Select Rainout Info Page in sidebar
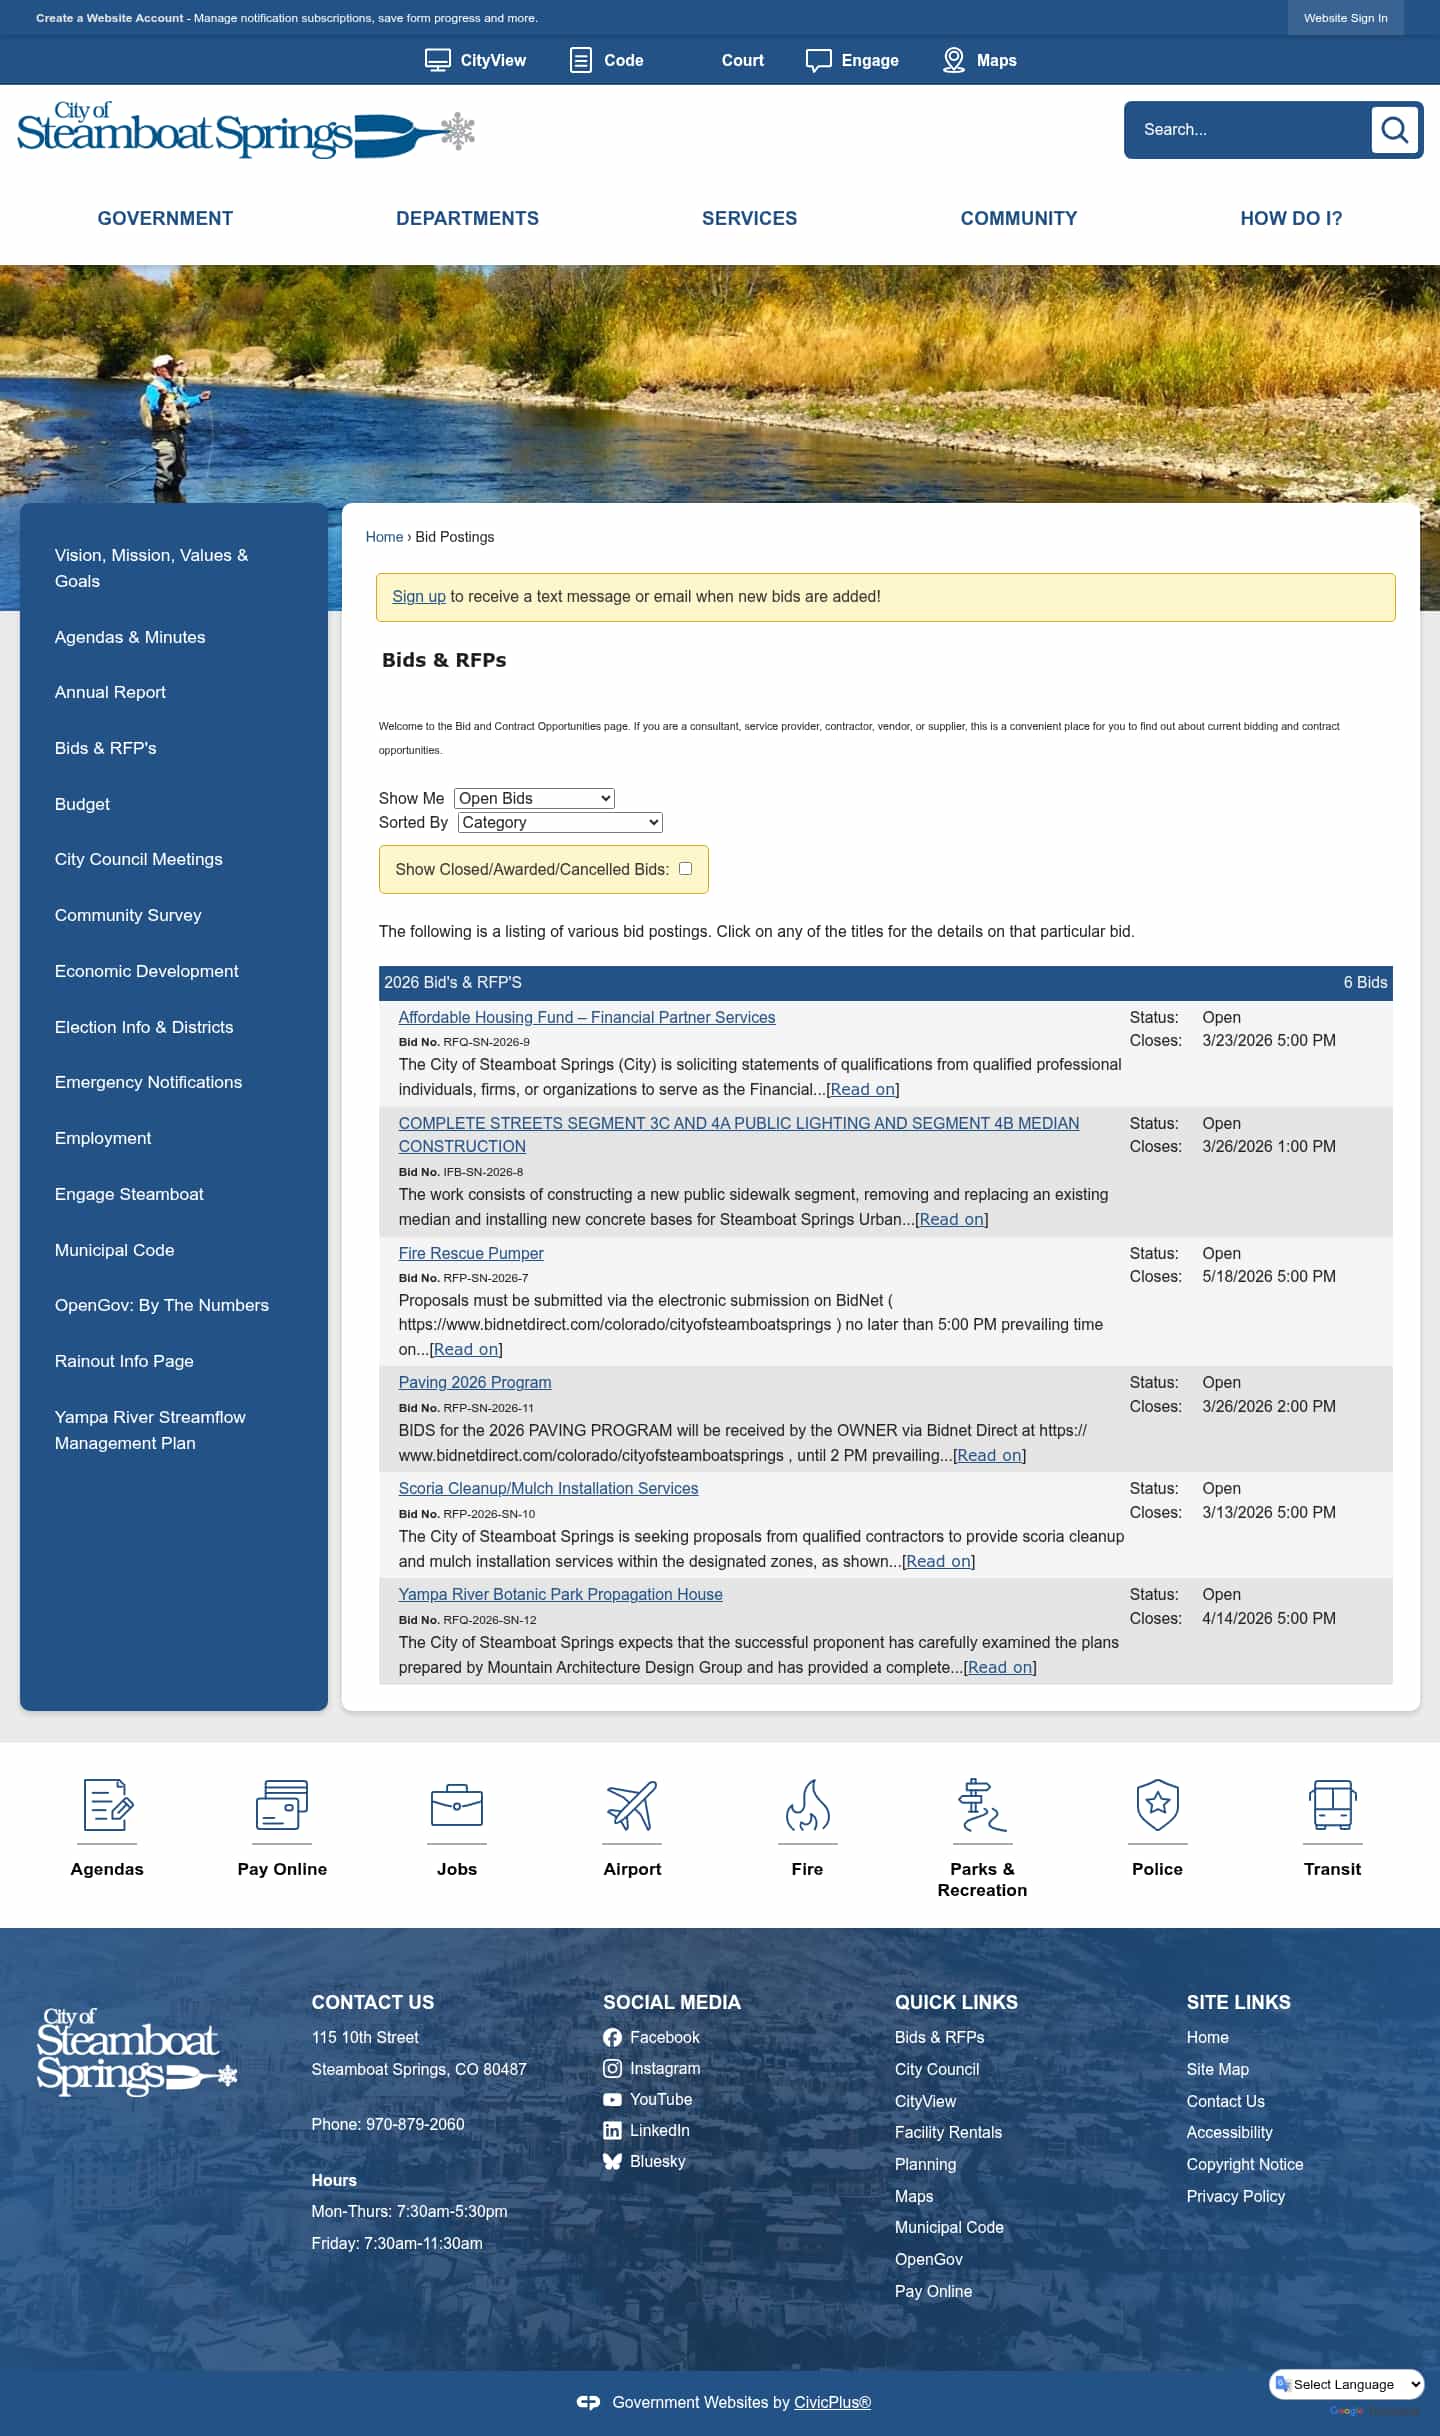Viewport: 1440px width, 2436px height. [124, 1361]
